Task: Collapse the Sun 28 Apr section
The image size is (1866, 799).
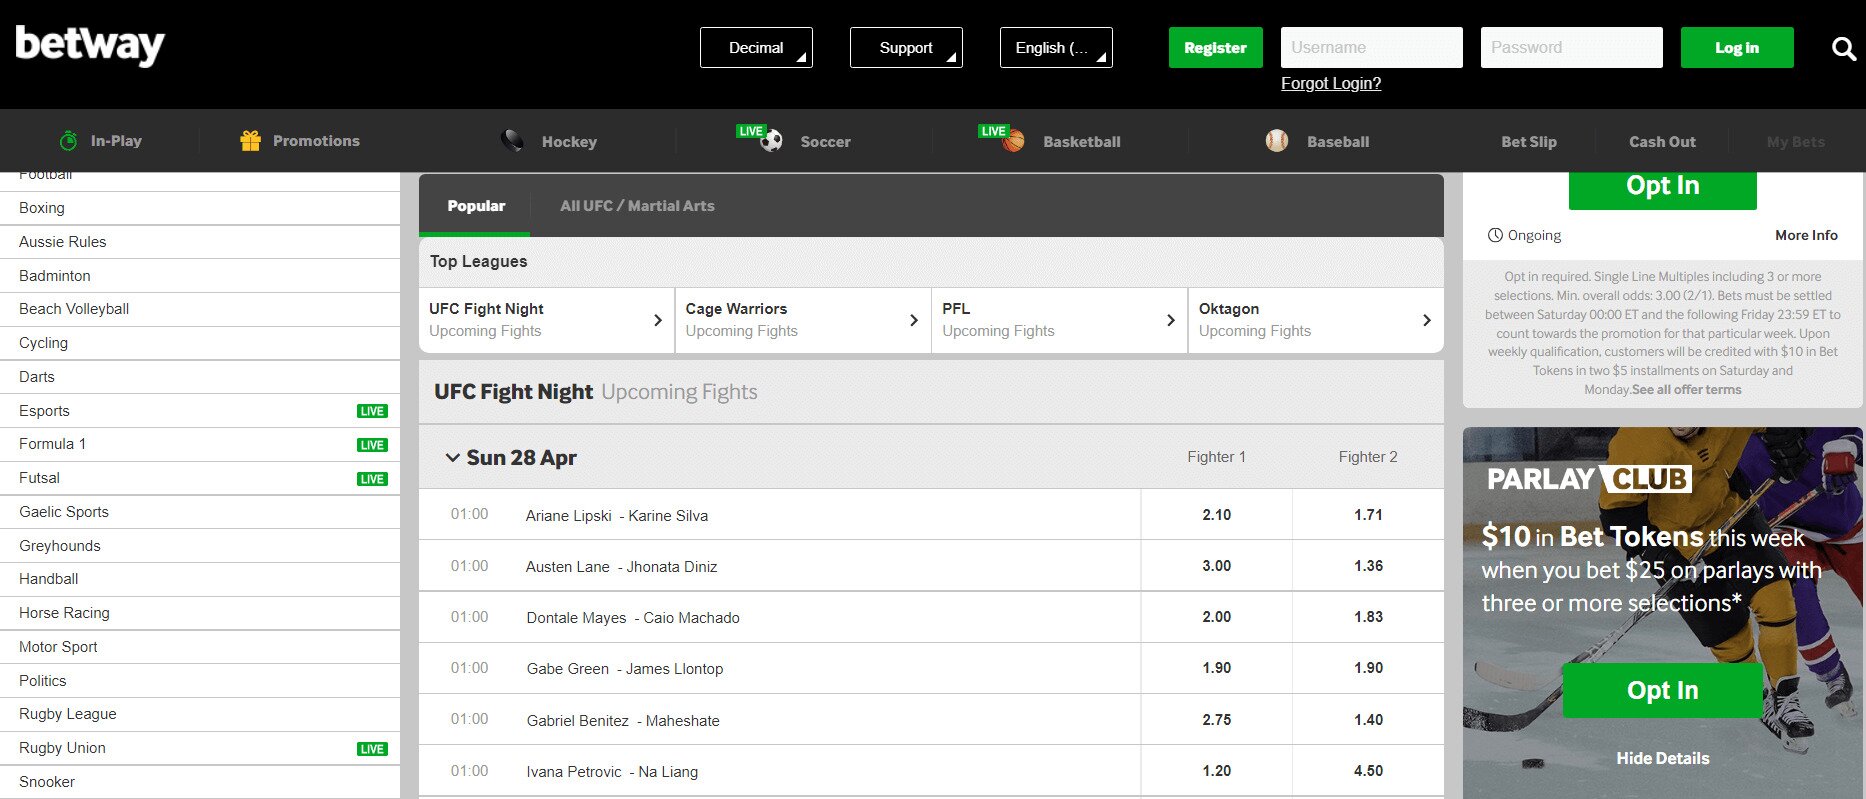Action: pos(453,457)
